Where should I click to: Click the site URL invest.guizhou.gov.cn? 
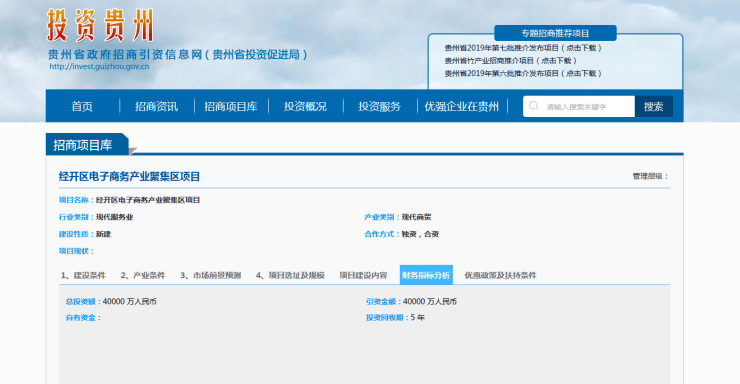tap(99, 67)
